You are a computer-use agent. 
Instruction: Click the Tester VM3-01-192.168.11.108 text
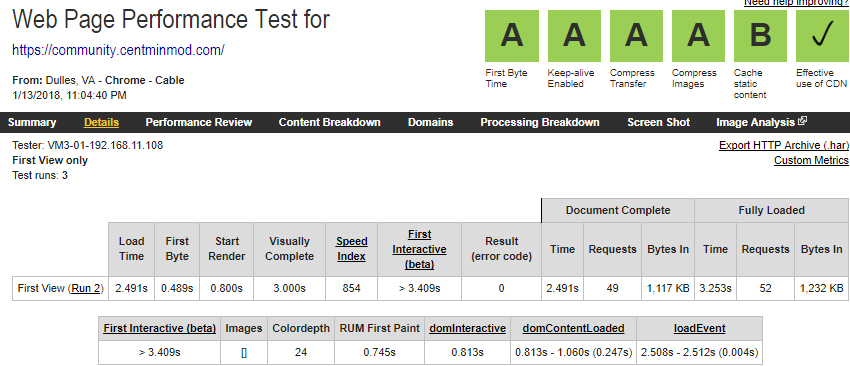pos(87,145)
